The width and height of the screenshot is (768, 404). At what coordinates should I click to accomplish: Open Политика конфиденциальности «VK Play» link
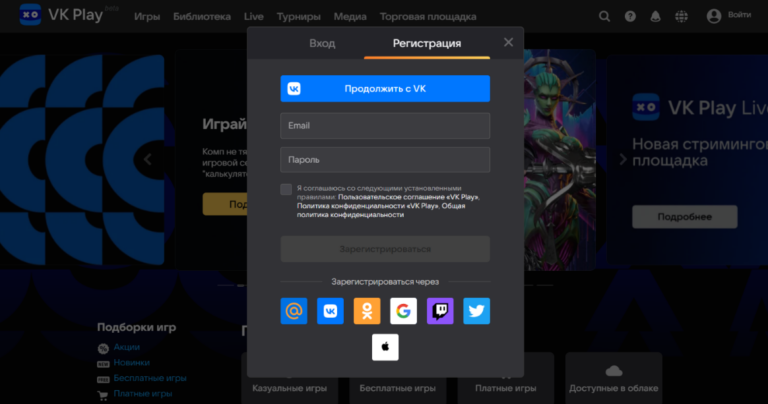tap(350, 206)
